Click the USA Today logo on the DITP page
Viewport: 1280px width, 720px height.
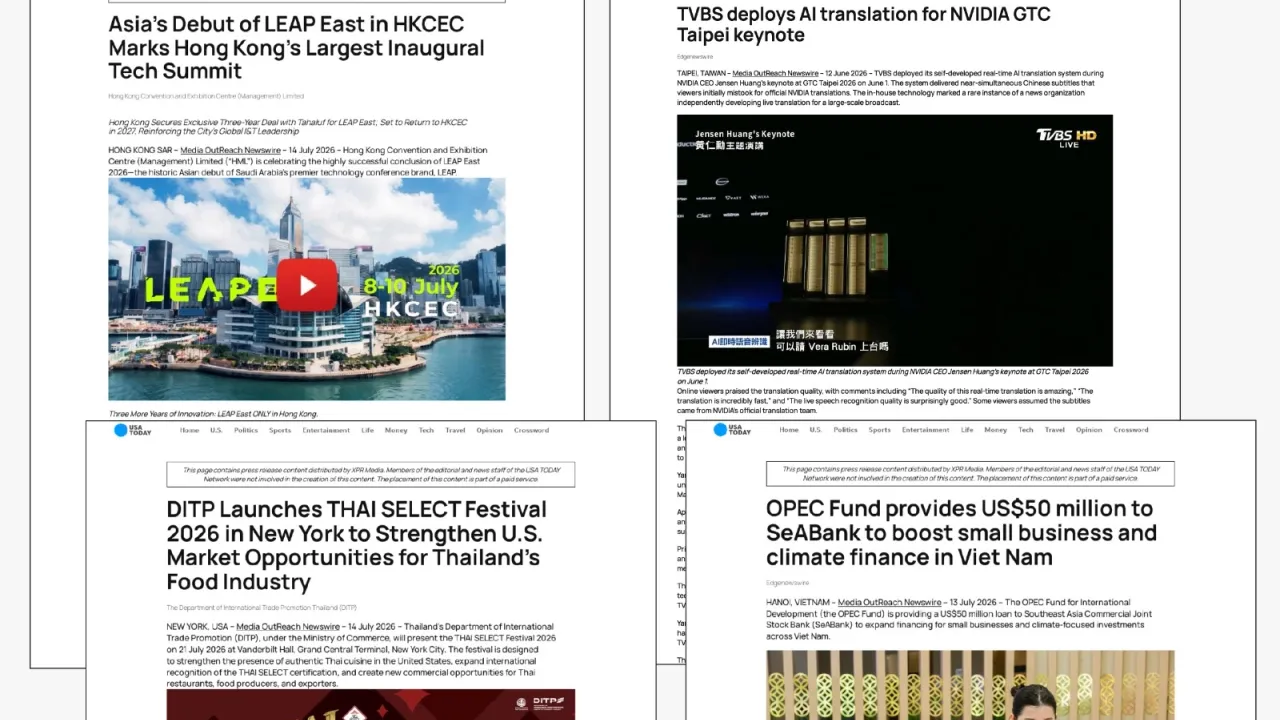tap(132, 430)
